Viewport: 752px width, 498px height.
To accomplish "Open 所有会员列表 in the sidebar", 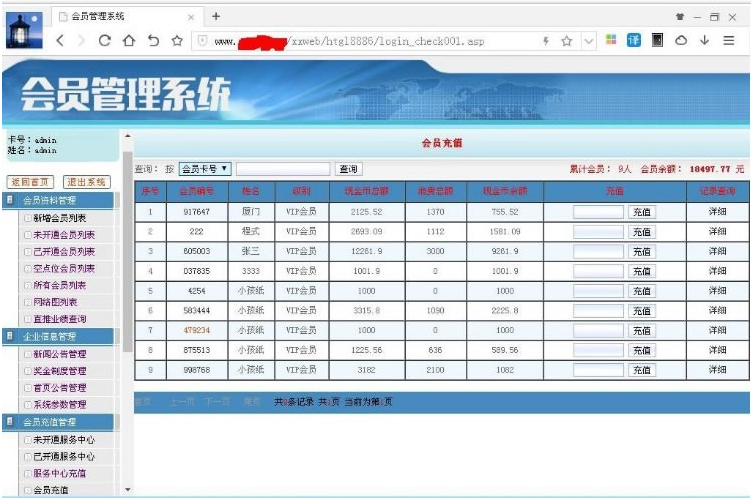I will 59,285.
